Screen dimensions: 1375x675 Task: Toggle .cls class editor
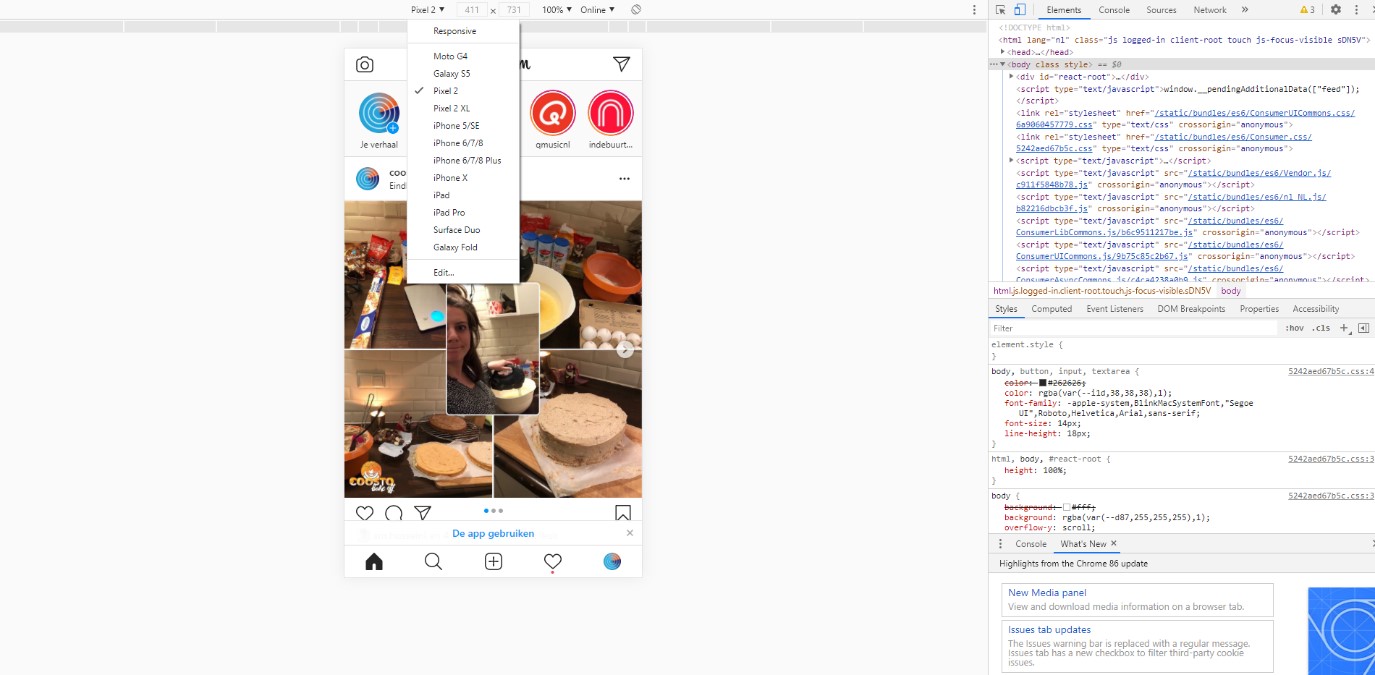(x=1321, y=328)
